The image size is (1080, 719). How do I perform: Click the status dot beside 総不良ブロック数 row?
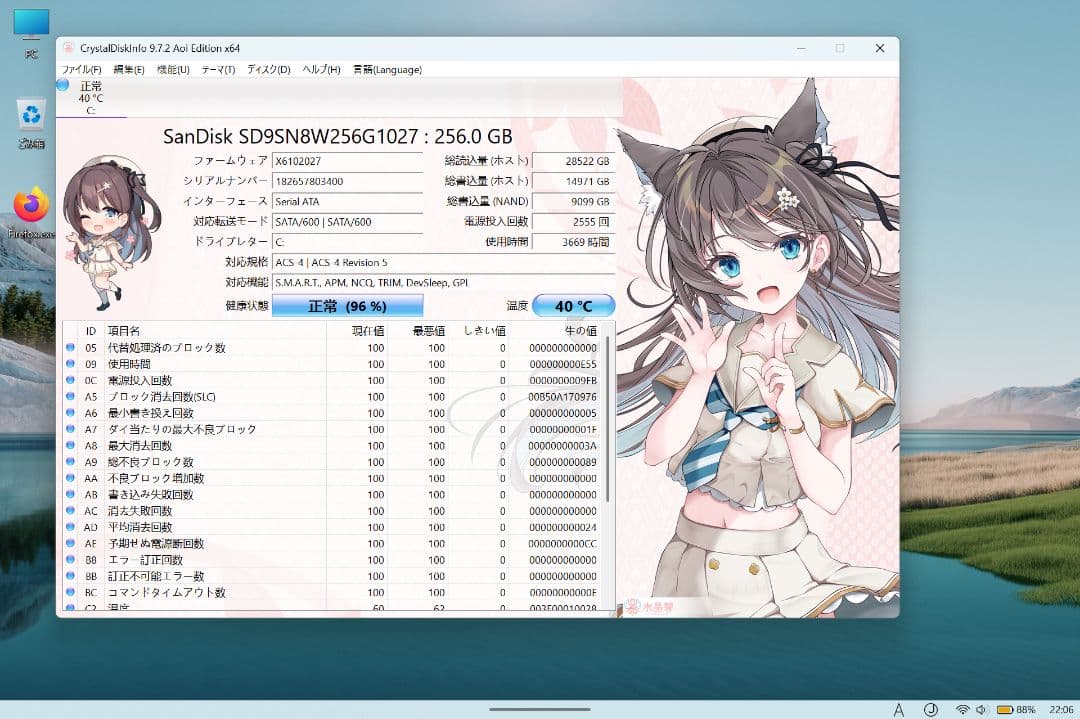[68, 462]
